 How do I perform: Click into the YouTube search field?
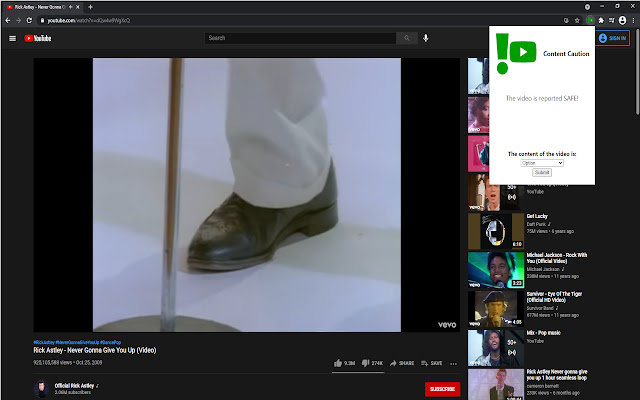click(300, 38)
